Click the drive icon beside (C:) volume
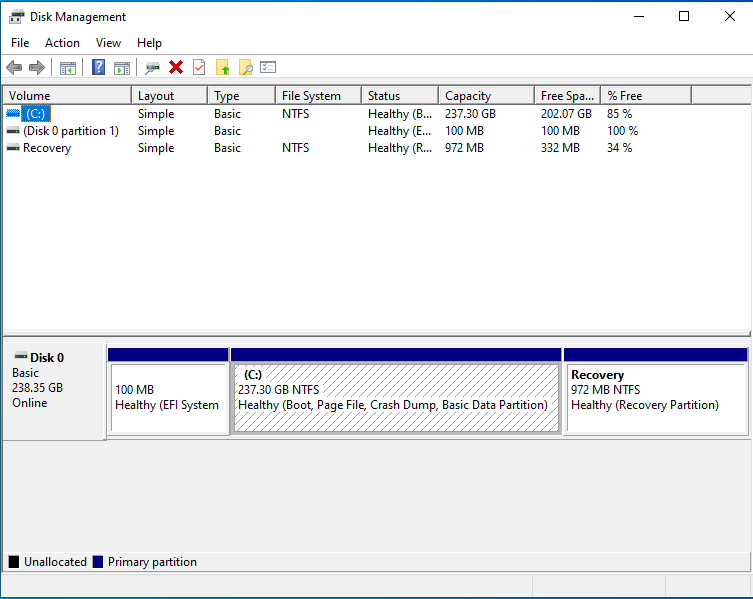The image size is (753, 599). [13, 113]
